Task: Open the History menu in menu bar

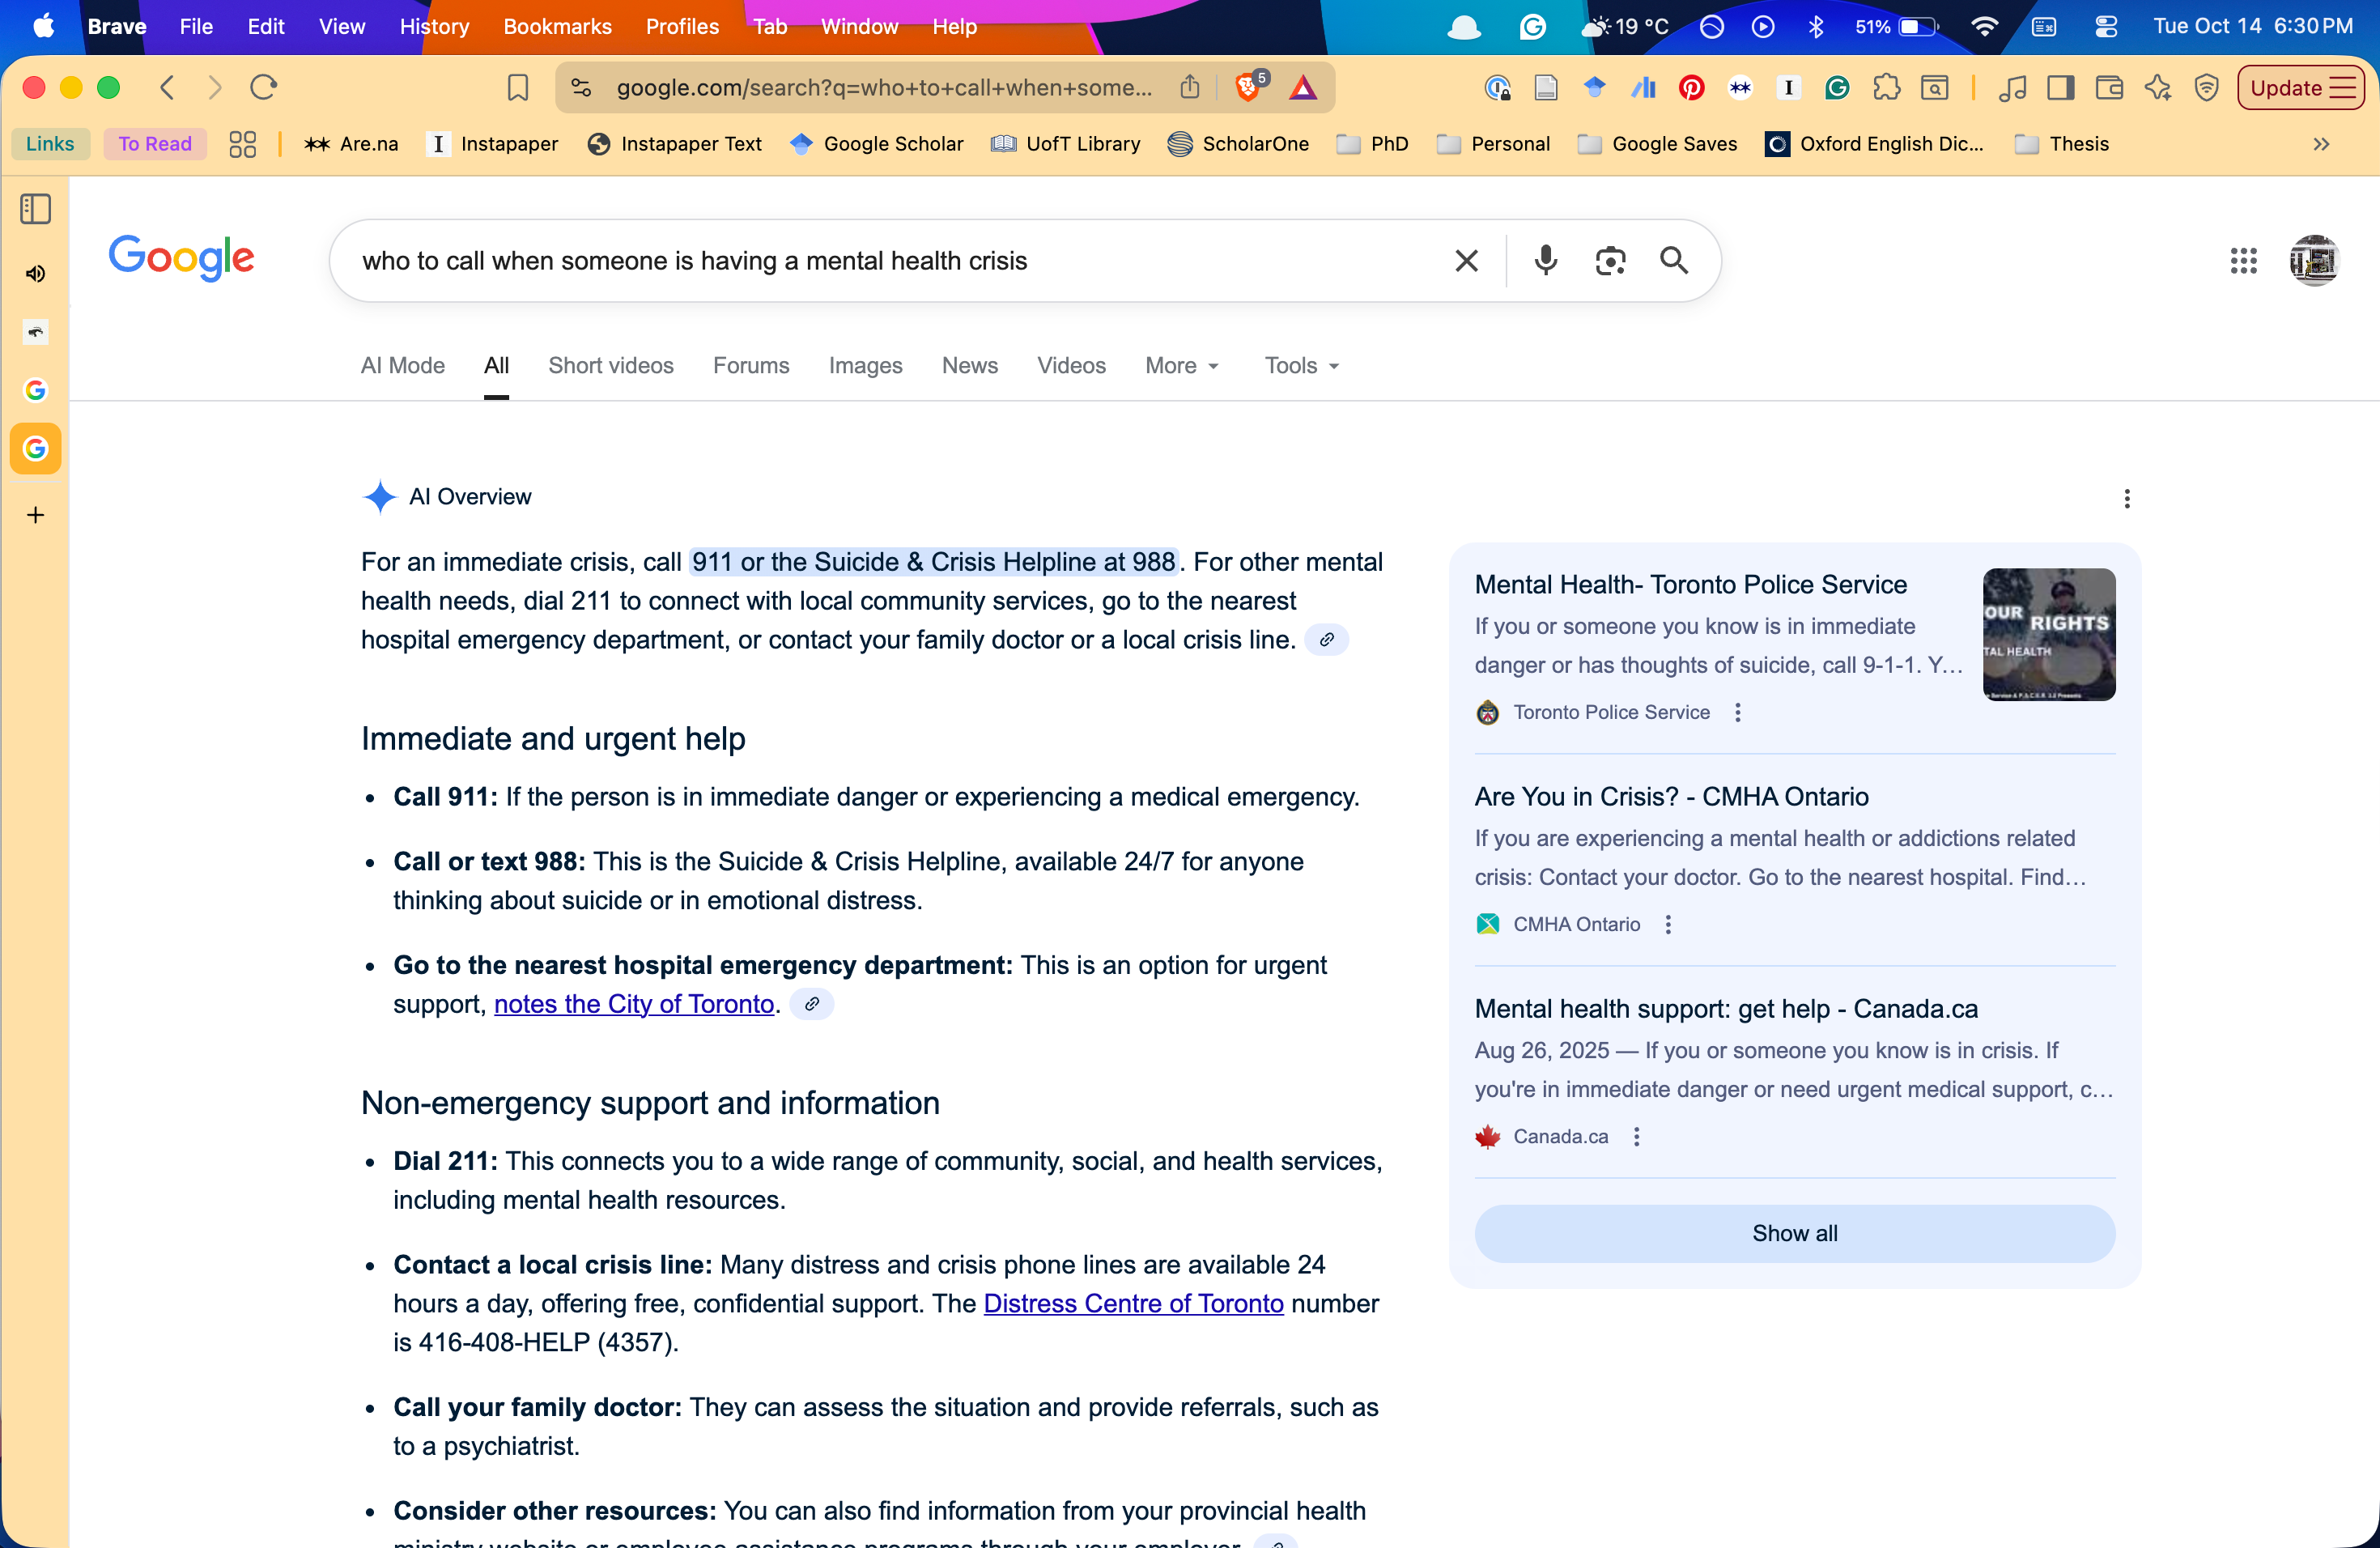Action: 434,27
